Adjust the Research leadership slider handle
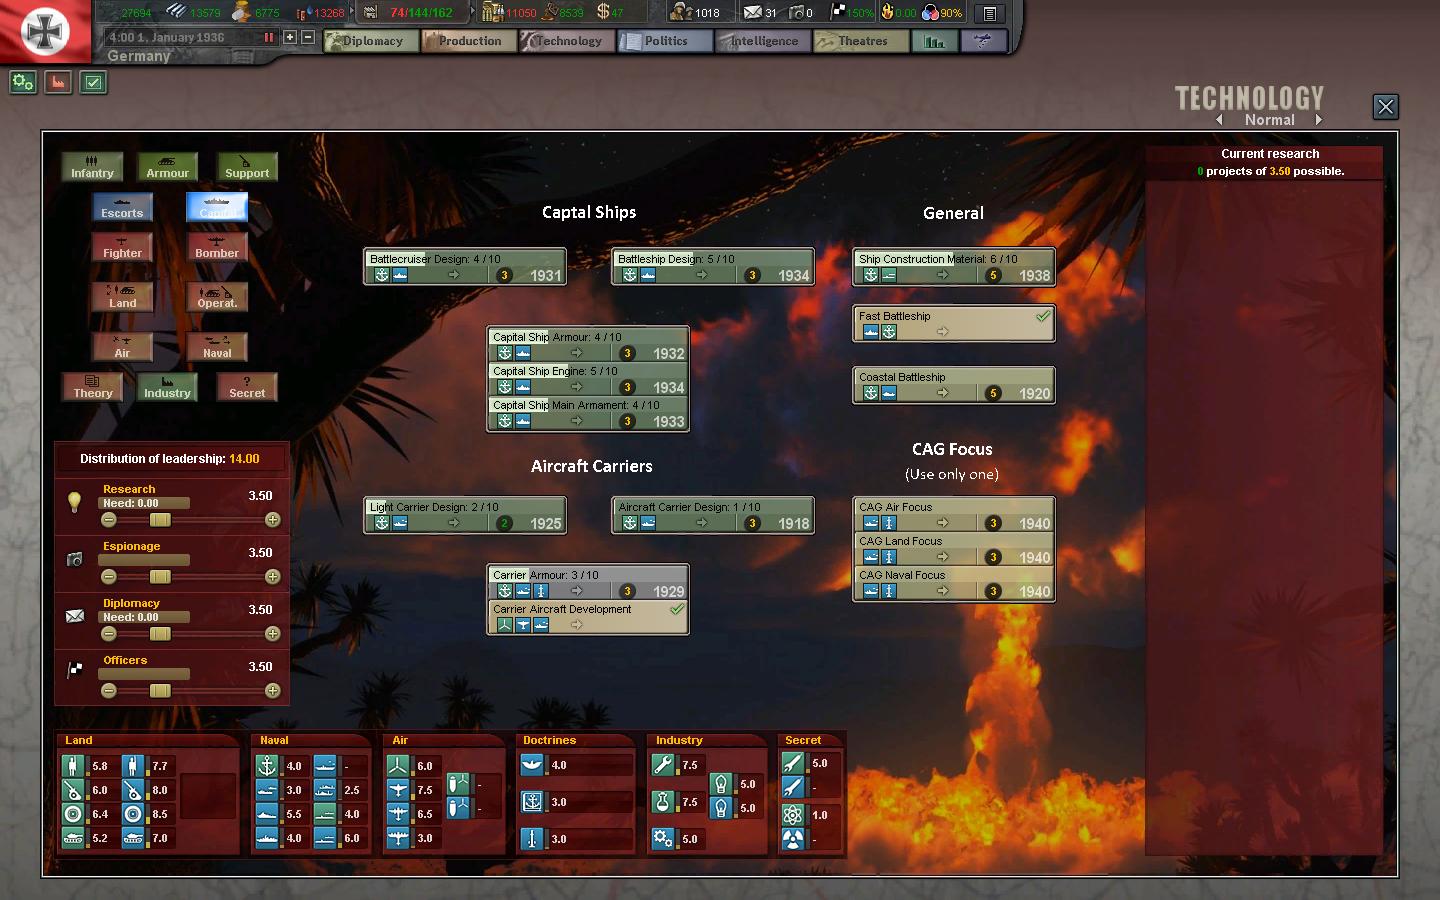This screenshot has height=900, width=1440. coord(160,520)
